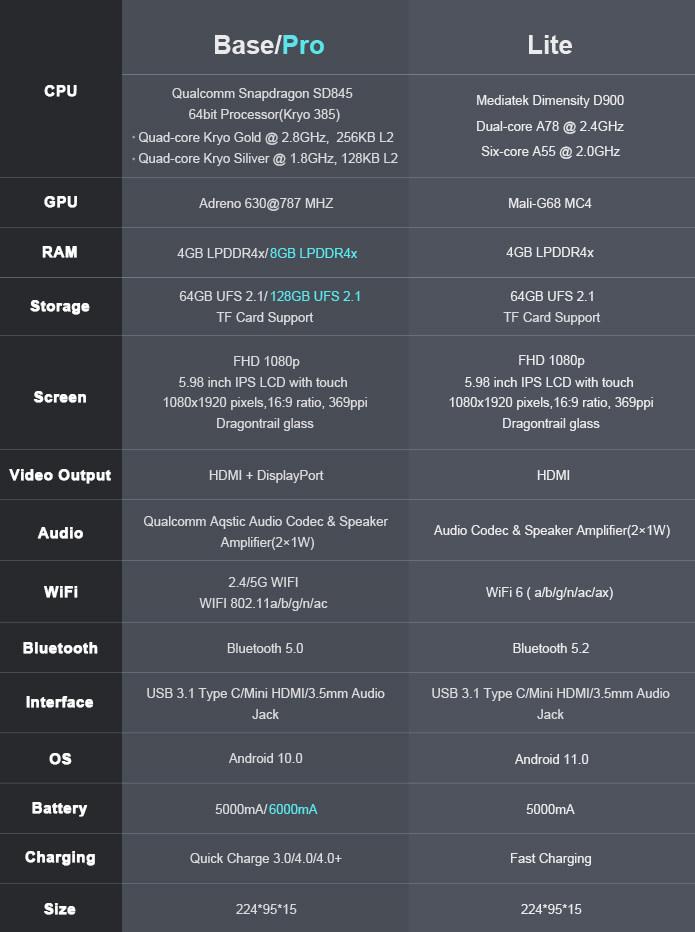Screen dimensions: 695x932
Task: Click the Bluetooth 5.2 cell
Action: point(550,648)
